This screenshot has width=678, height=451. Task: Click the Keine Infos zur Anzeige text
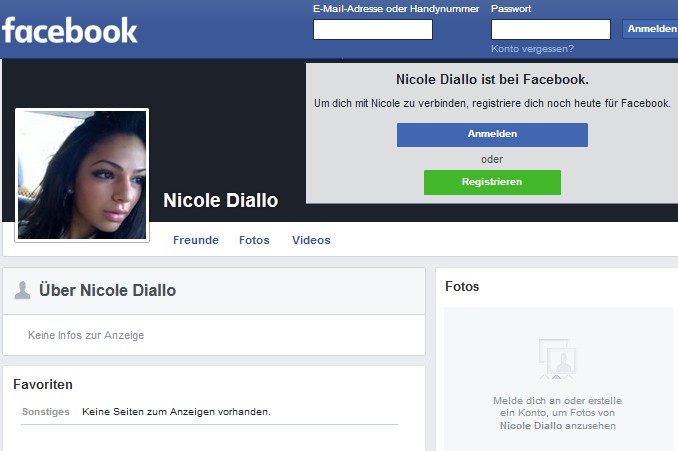click(x=86, y=335)
